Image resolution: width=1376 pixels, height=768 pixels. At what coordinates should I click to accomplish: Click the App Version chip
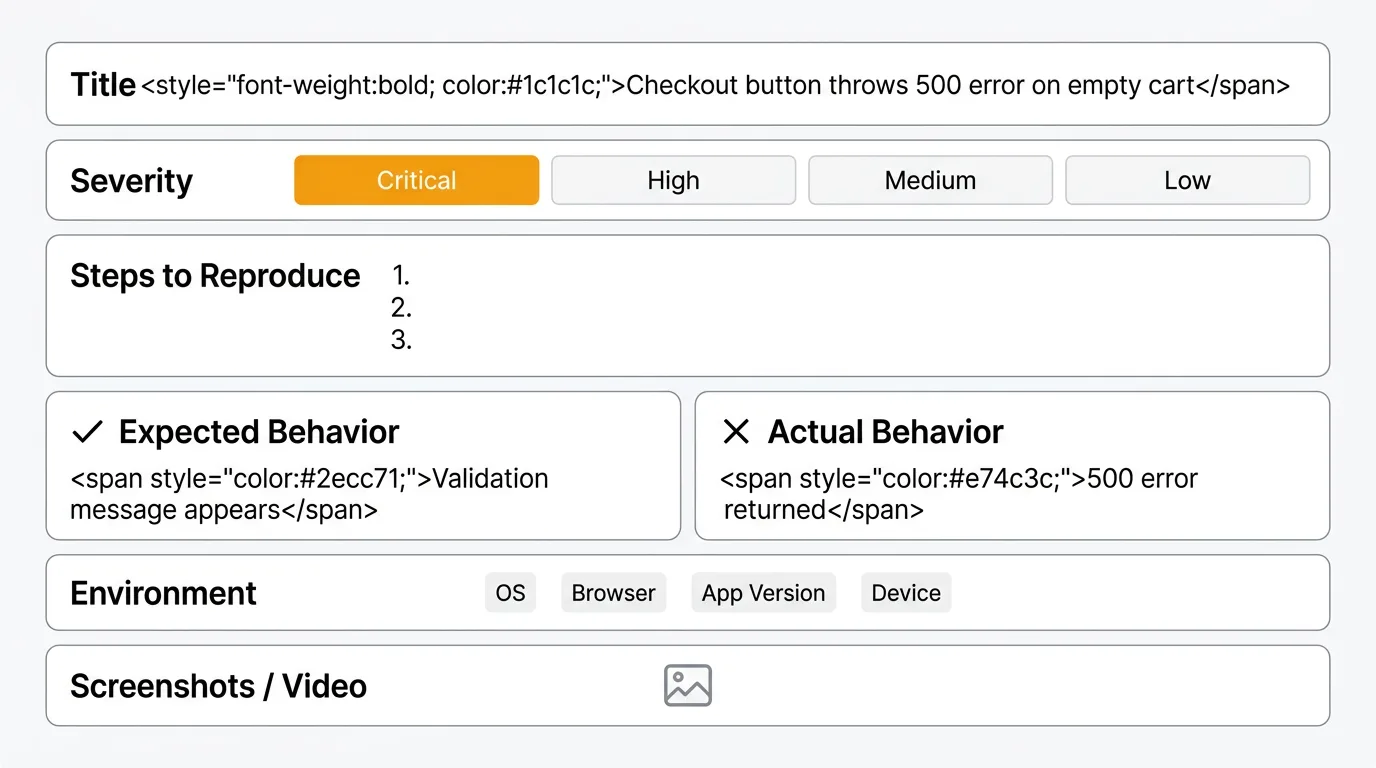click(763, 592)
